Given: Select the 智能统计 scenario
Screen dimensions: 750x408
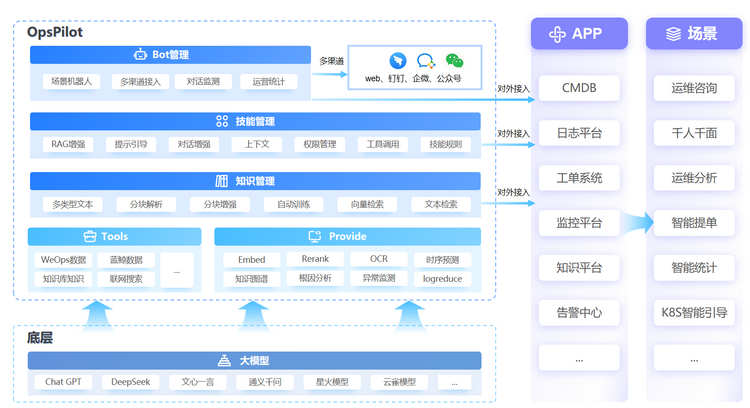Looking at the screenshot, I should point(694,267).
